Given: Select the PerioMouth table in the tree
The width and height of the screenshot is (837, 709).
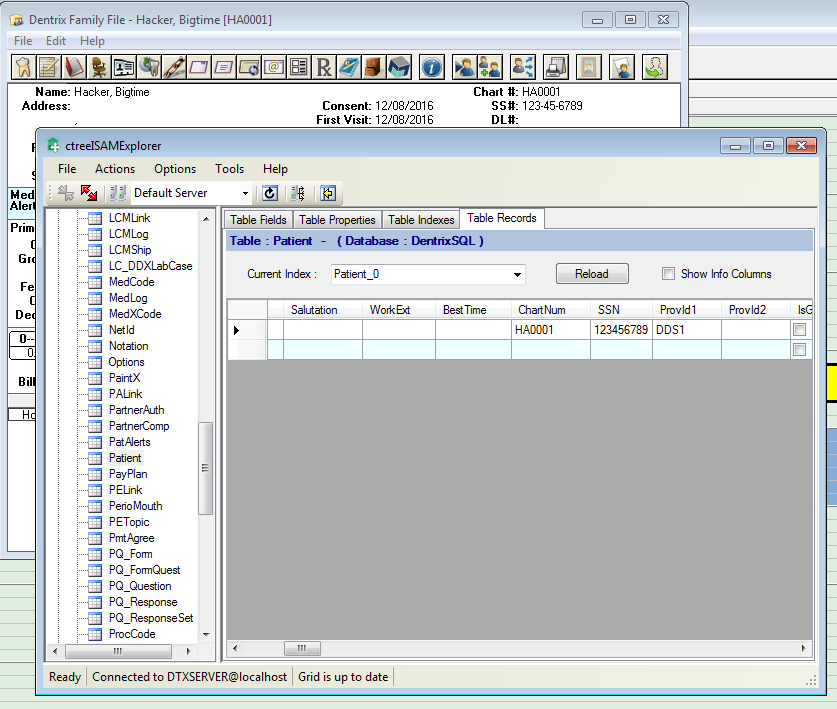Looking at the screenshot, I should 136,506.
